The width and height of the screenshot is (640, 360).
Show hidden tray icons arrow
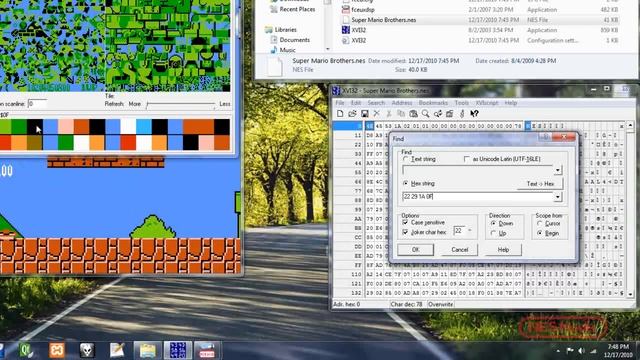pyautogui.click(x=558, y=351)
